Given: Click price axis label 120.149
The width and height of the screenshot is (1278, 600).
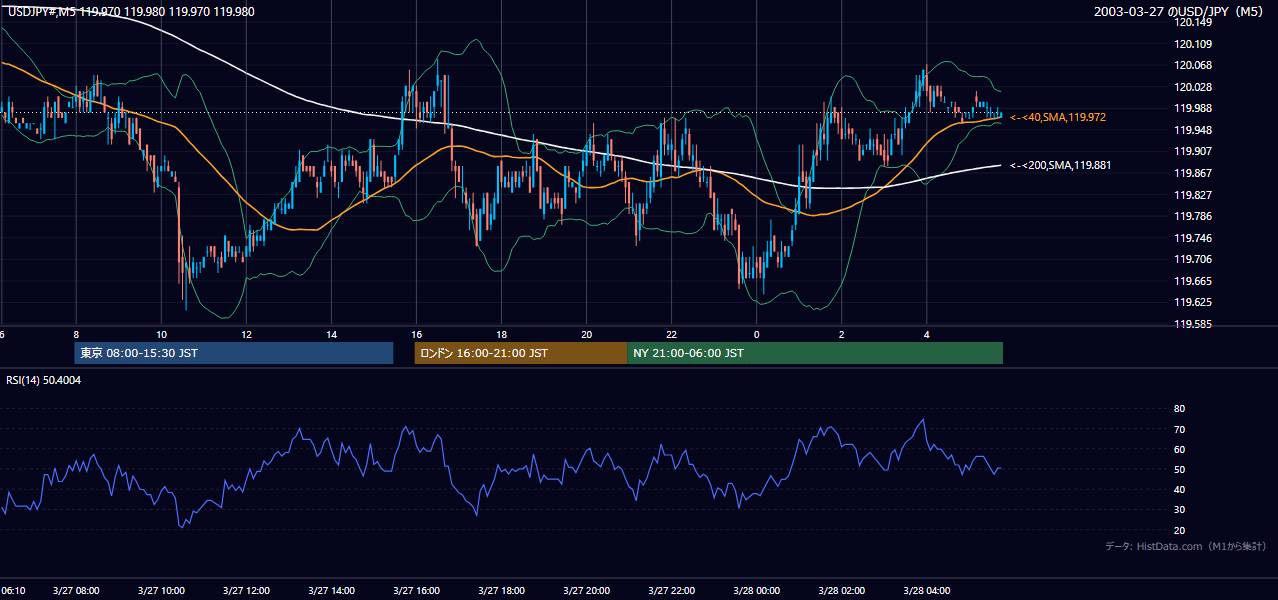Looking at the screenshot, I should pyautogui.click(x=1194, y=22).
